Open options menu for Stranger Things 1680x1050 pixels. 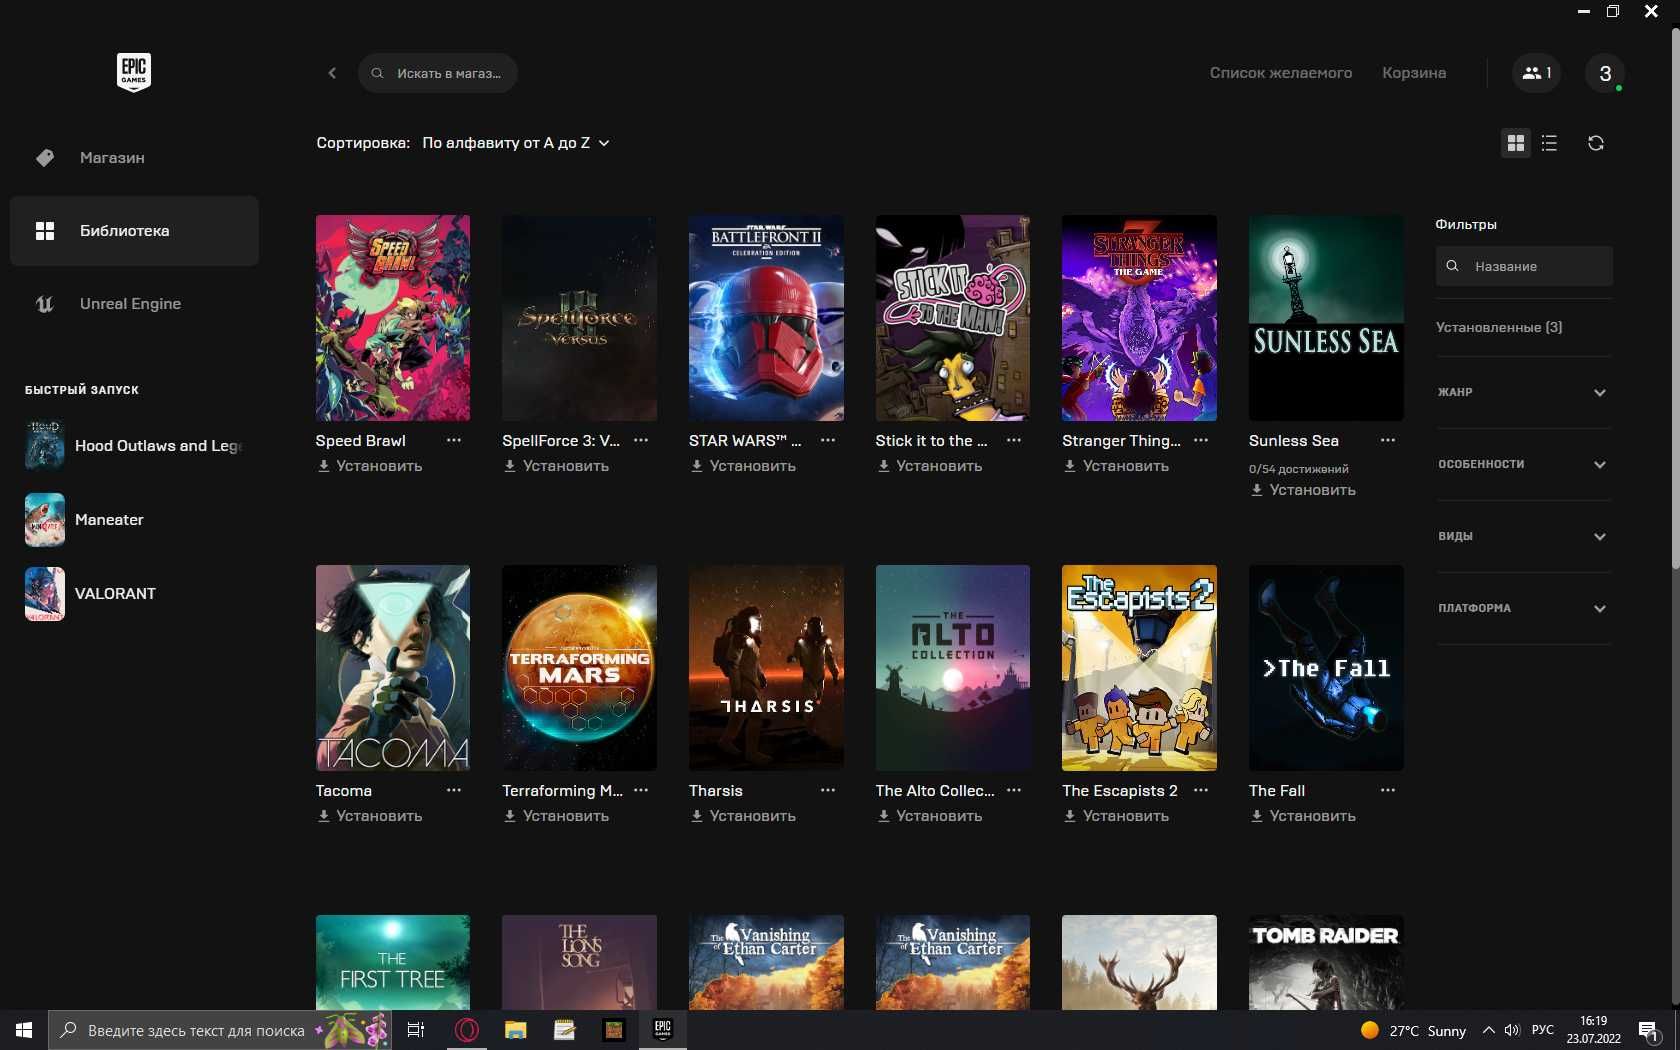coord(1201,440)
